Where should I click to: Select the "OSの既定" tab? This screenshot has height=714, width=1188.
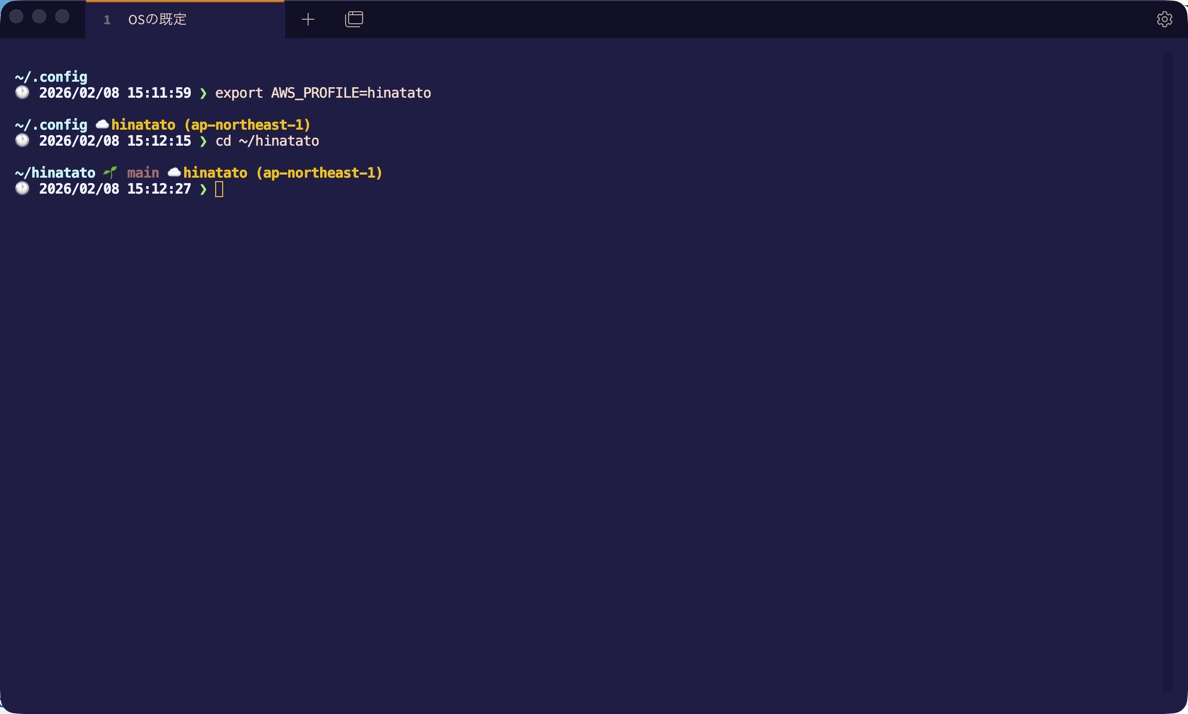tap(157, 19)
